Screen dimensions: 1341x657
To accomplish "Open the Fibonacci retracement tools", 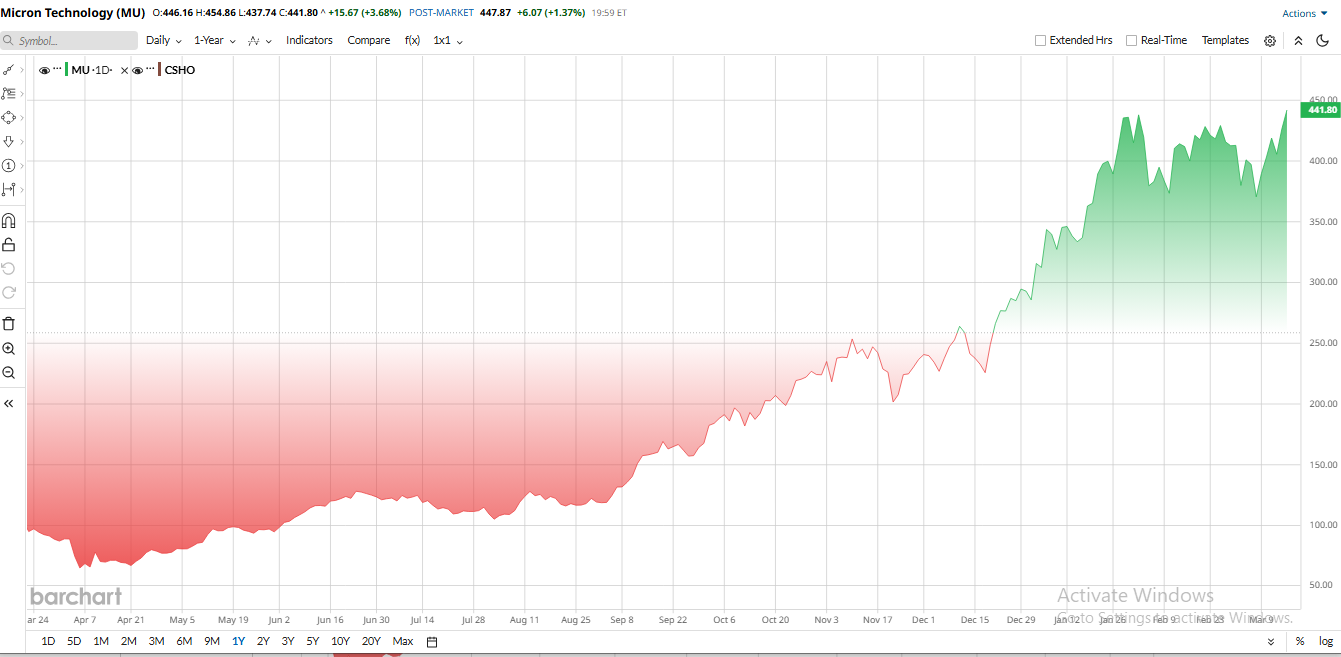I will click(x=8, y=93).
